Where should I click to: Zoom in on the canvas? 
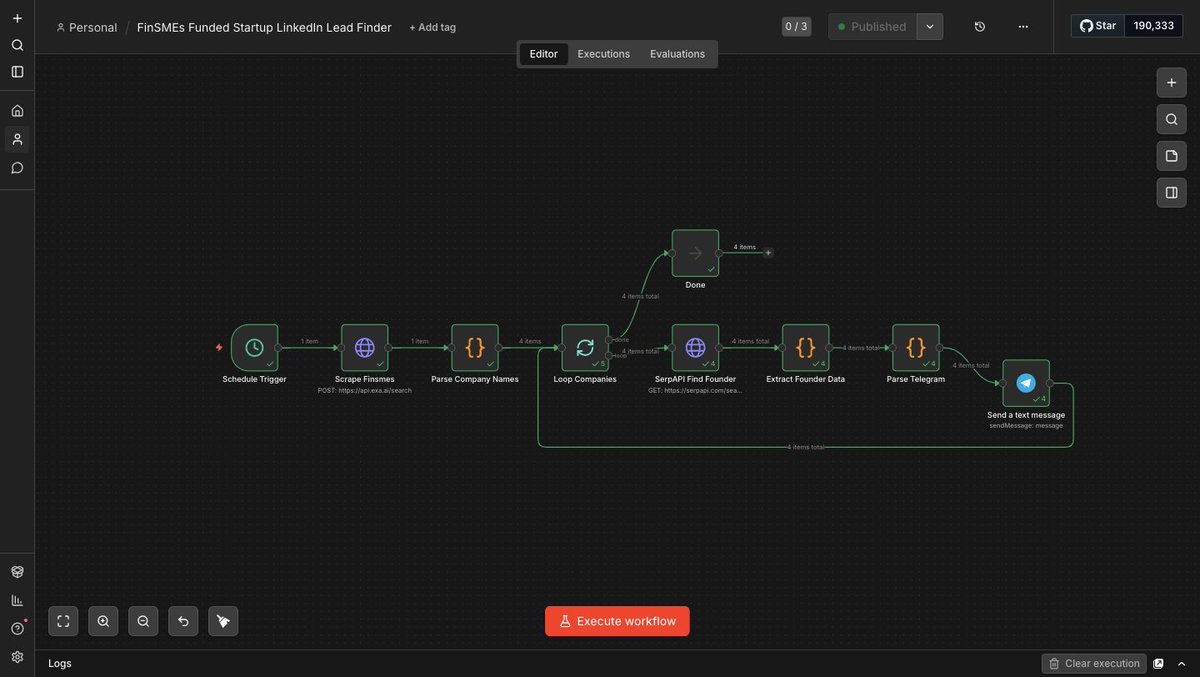point(103,621)
